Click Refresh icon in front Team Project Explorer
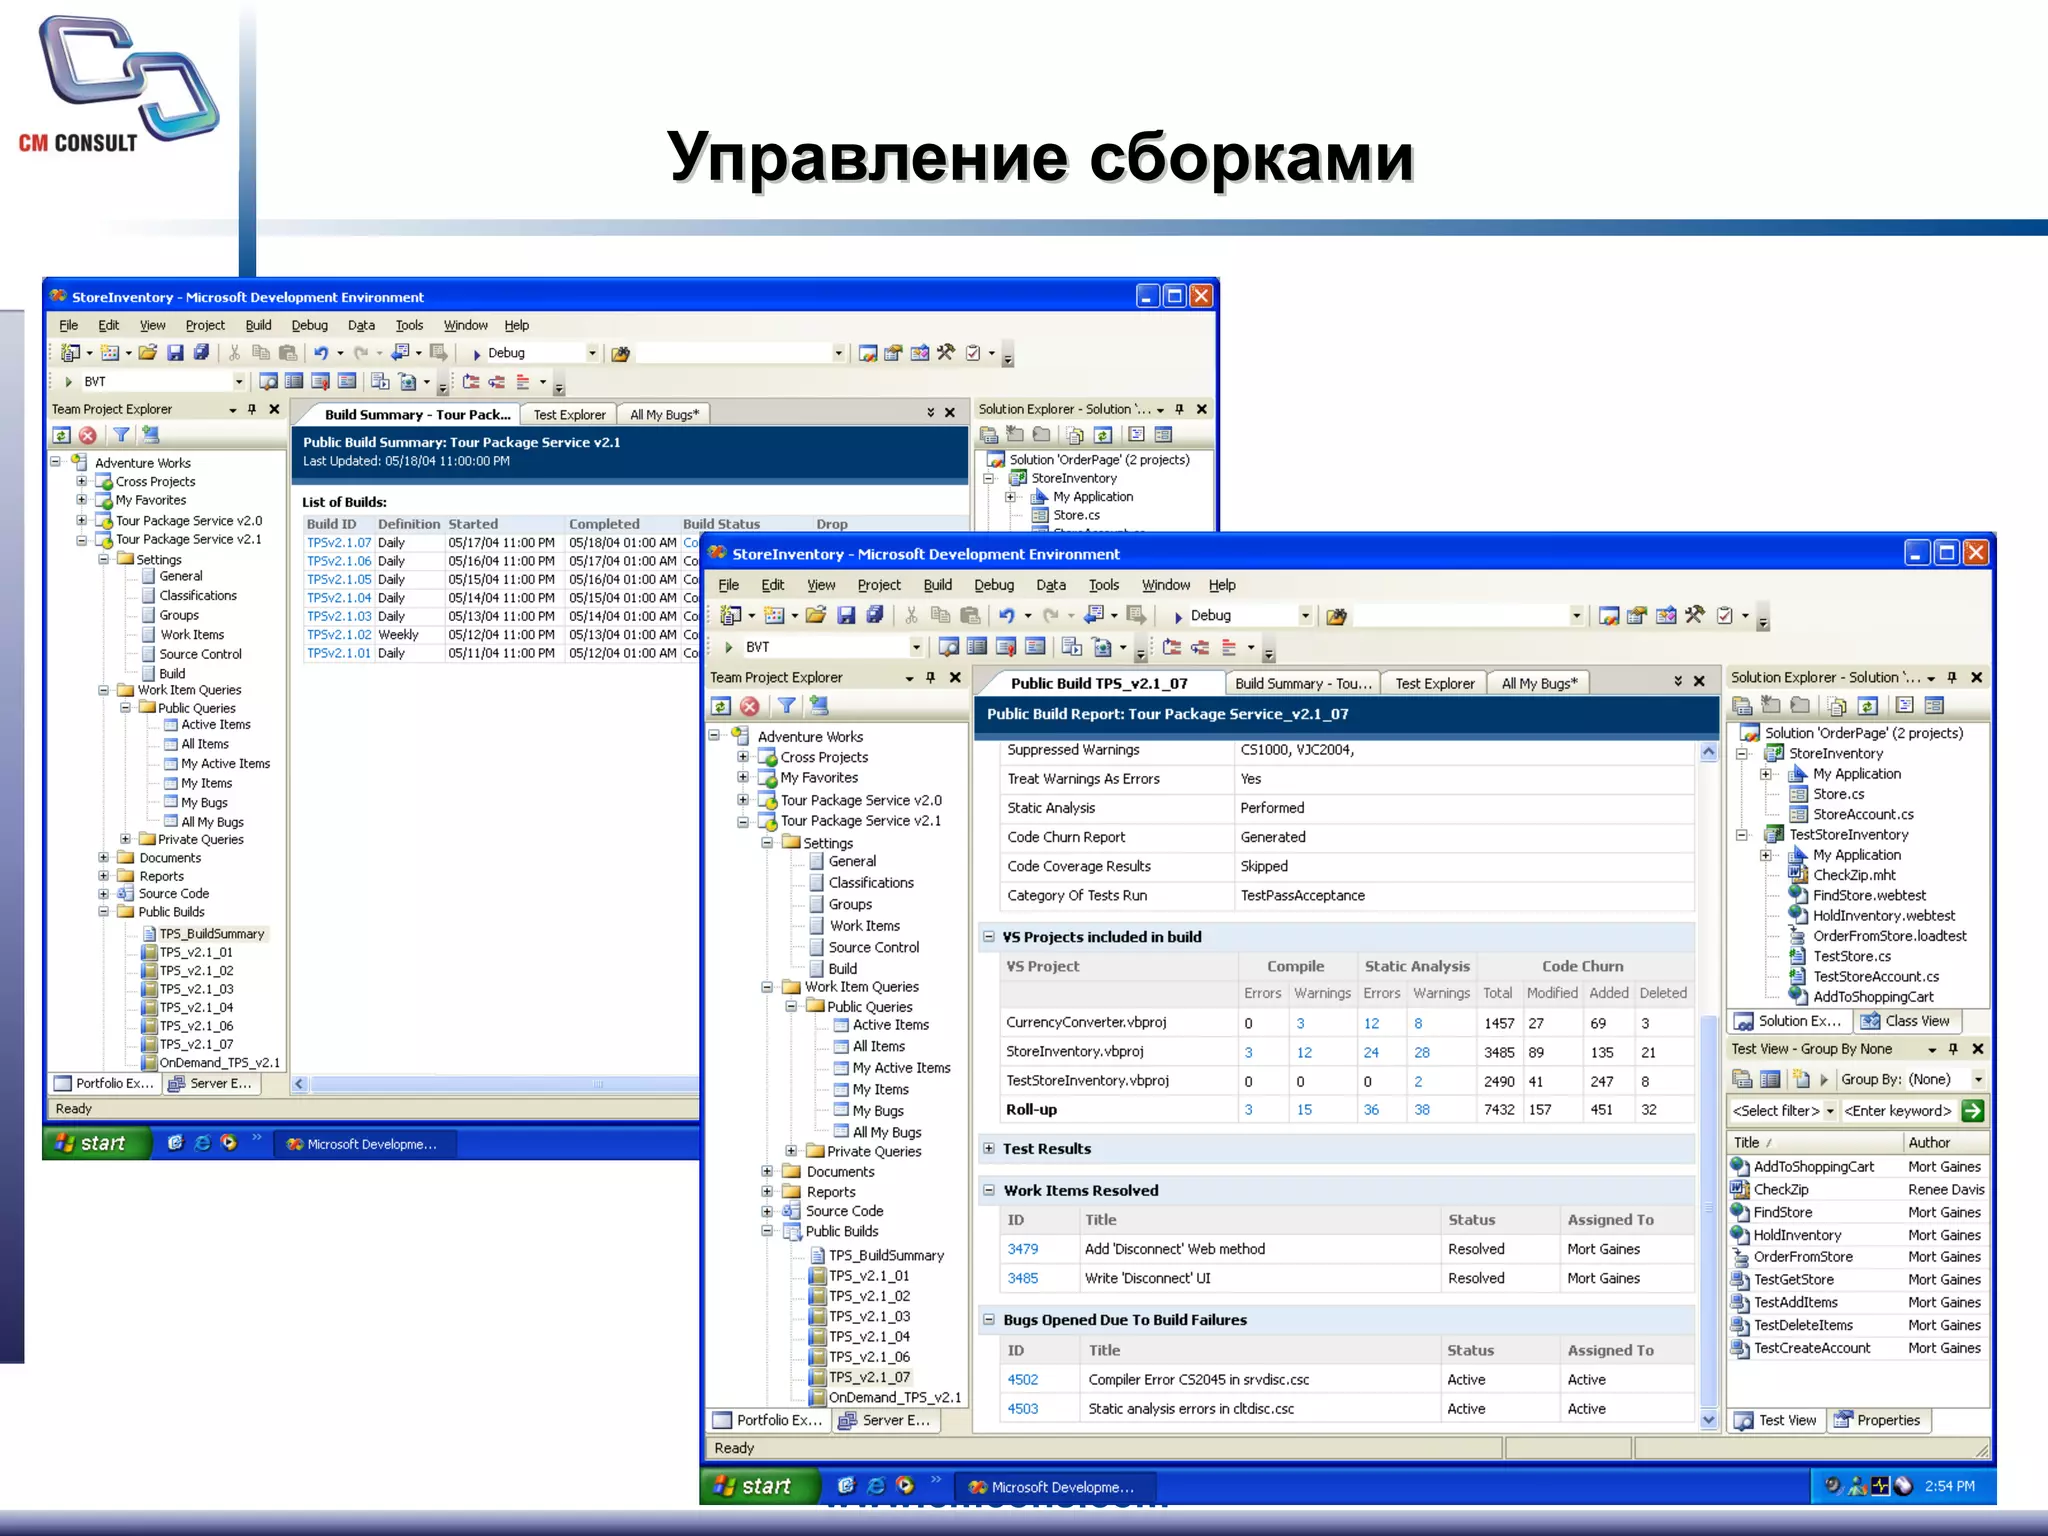The height and width of the screenshot is (1536, 2048). click(721, 706)
